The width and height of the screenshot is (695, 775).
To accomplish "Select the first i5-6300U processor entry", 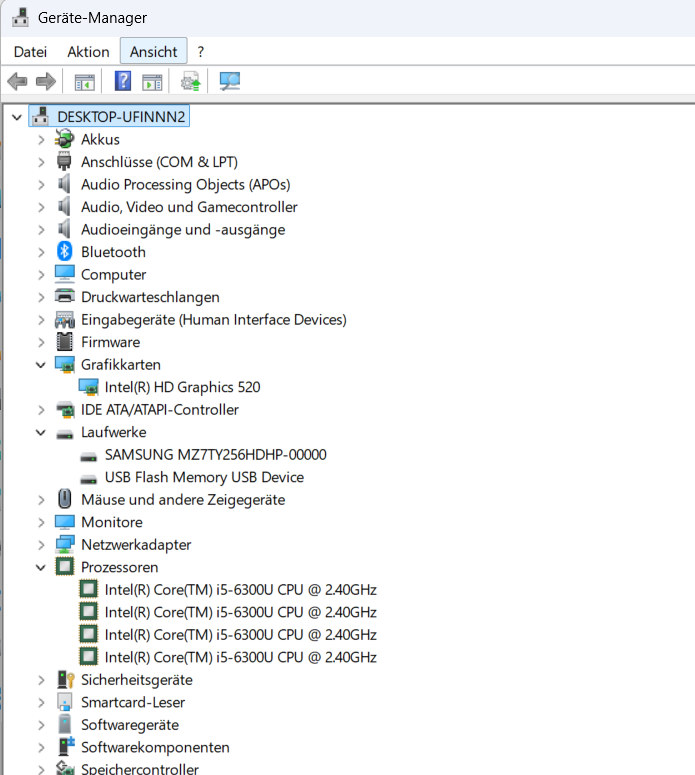I will (x=241, y=590).
